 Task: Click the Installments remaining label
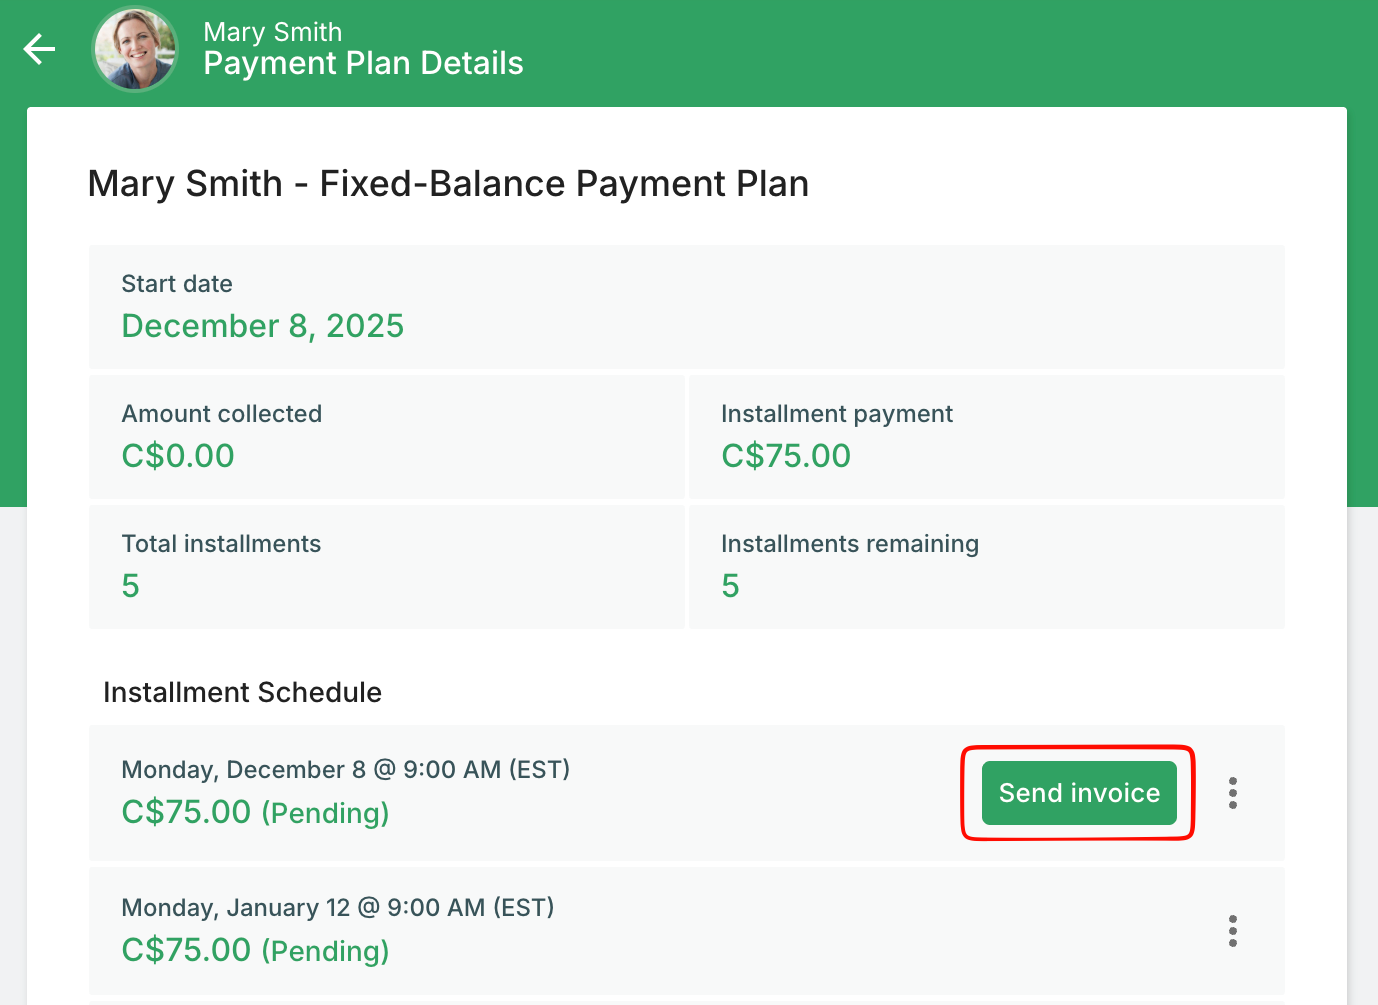click(x=849, y=544)
